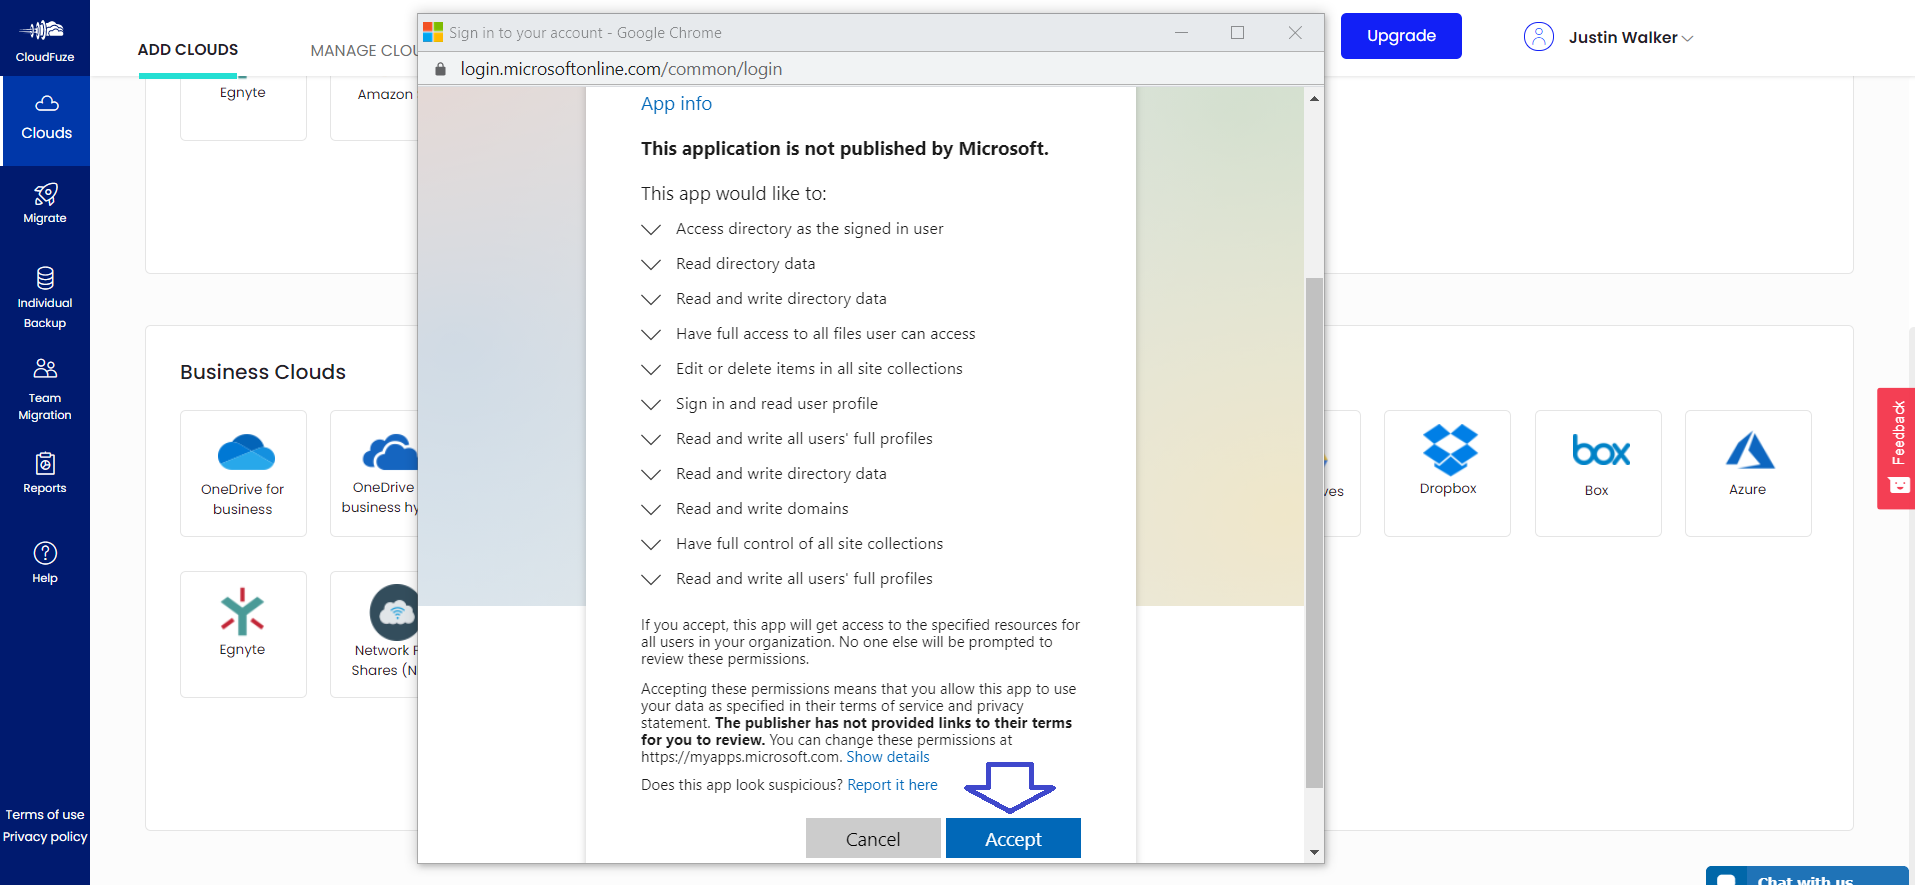Open Team Migration in sidebar
The height and width of the screenshot is (885, 1915).
click(45, 390)
